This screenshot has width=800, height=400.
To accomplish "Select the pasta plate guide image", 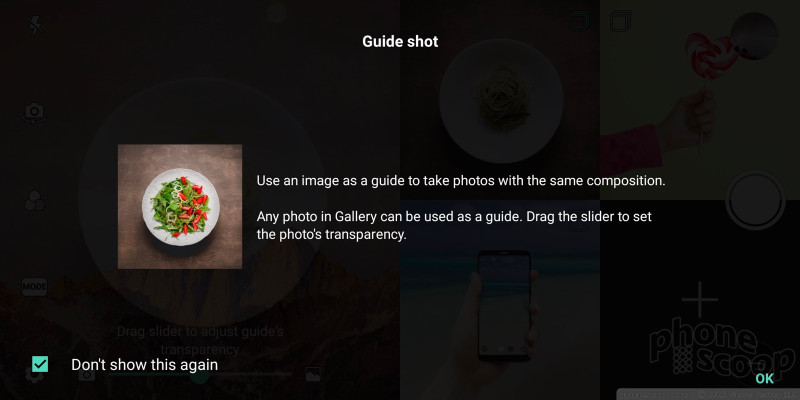I will pos(499,99).
